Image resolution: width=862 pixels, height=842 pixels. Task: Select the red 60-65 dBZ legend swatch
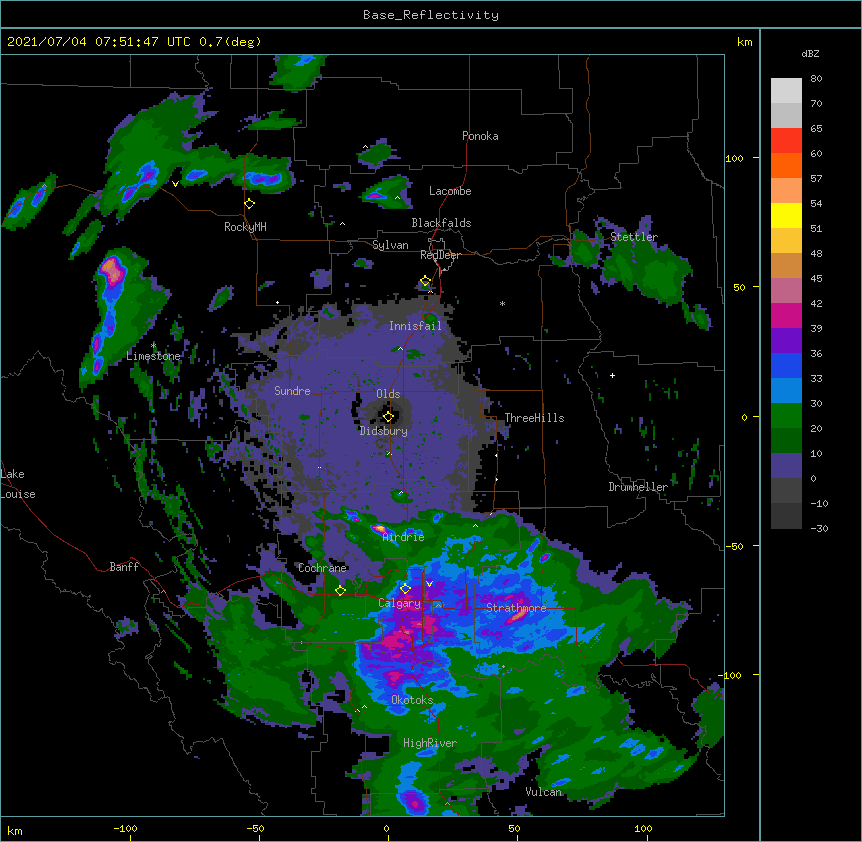[786, 141]
